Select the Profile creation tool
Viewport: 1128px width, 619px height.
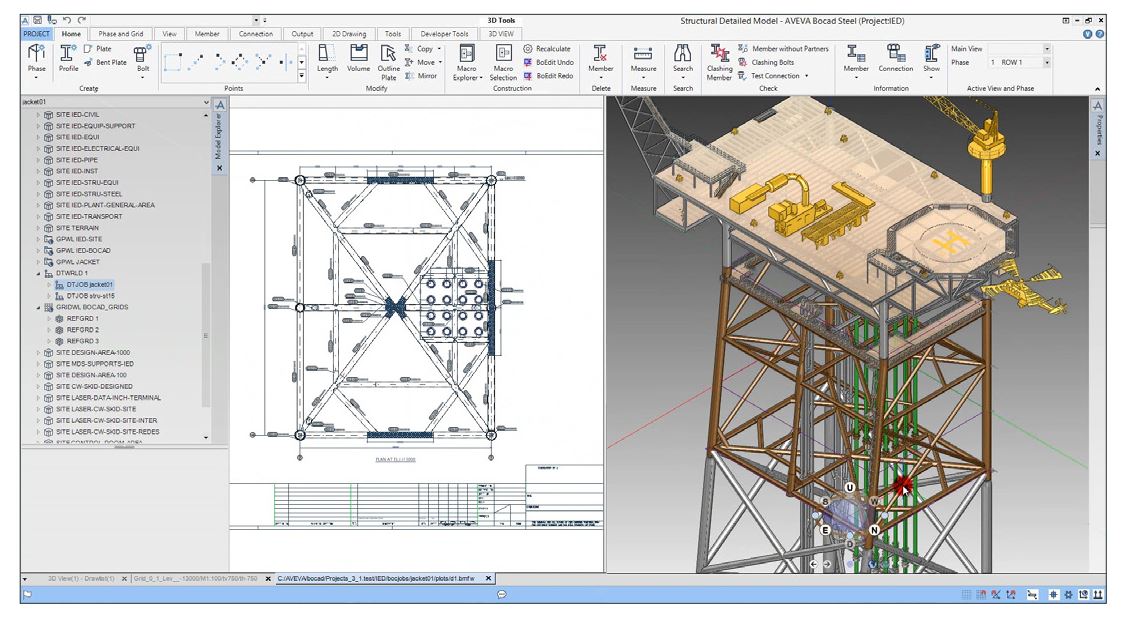tap(68, 58)
